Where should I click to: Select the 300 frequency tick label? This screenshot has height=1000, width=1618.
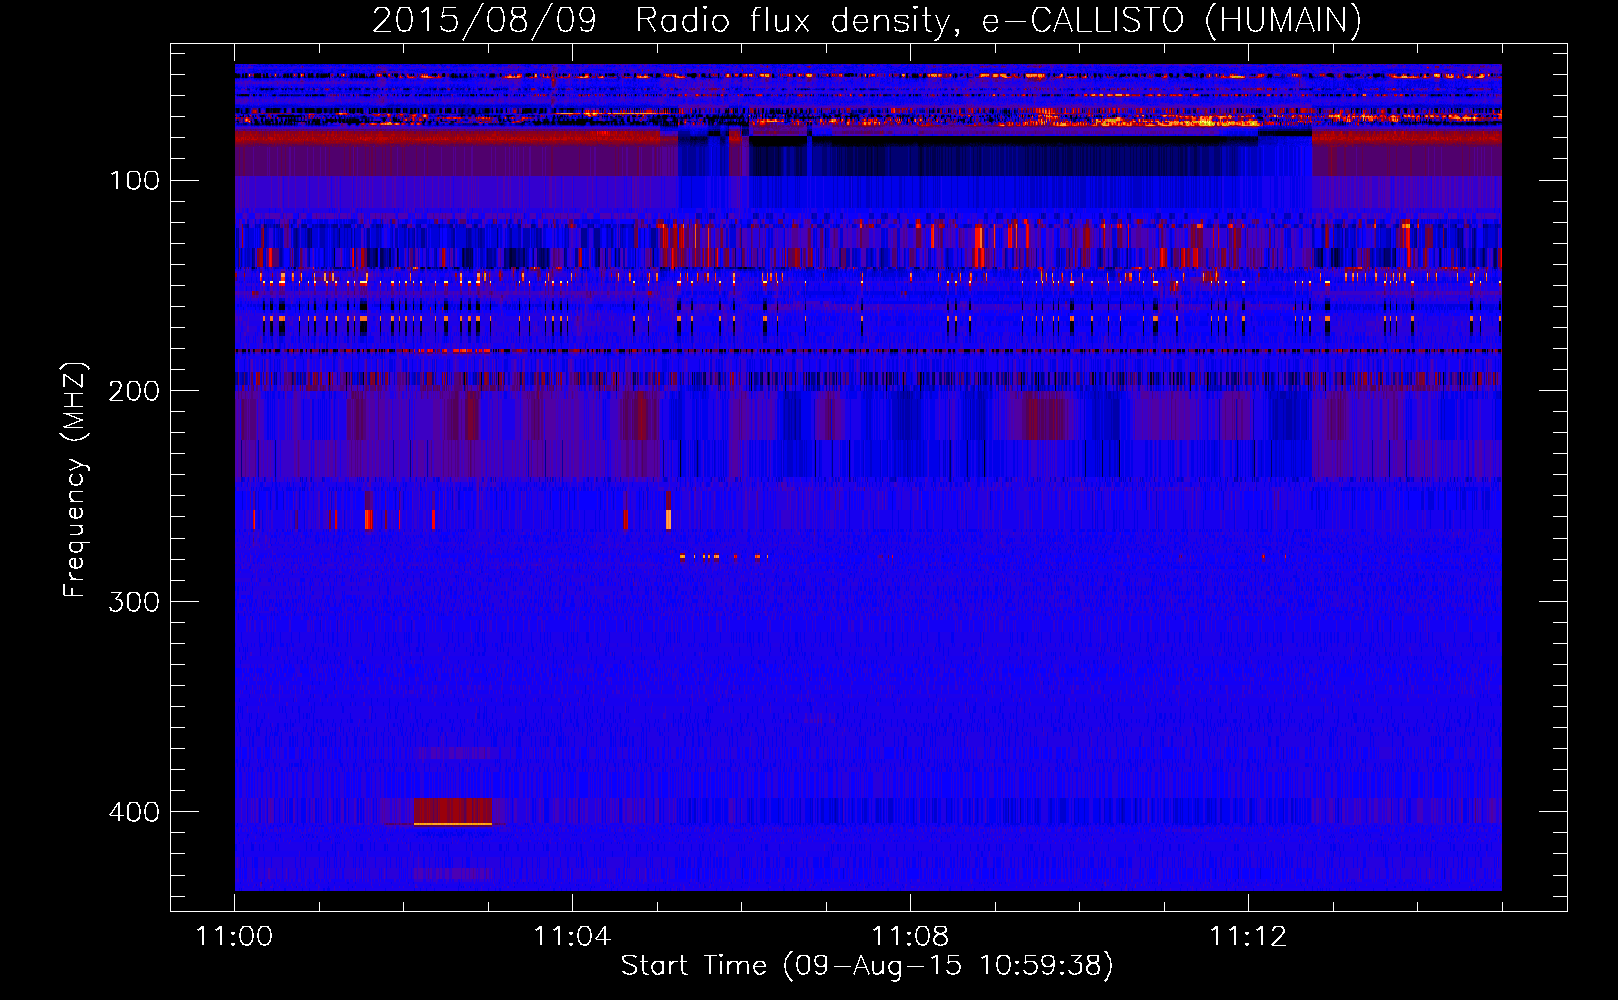point(135,601)
